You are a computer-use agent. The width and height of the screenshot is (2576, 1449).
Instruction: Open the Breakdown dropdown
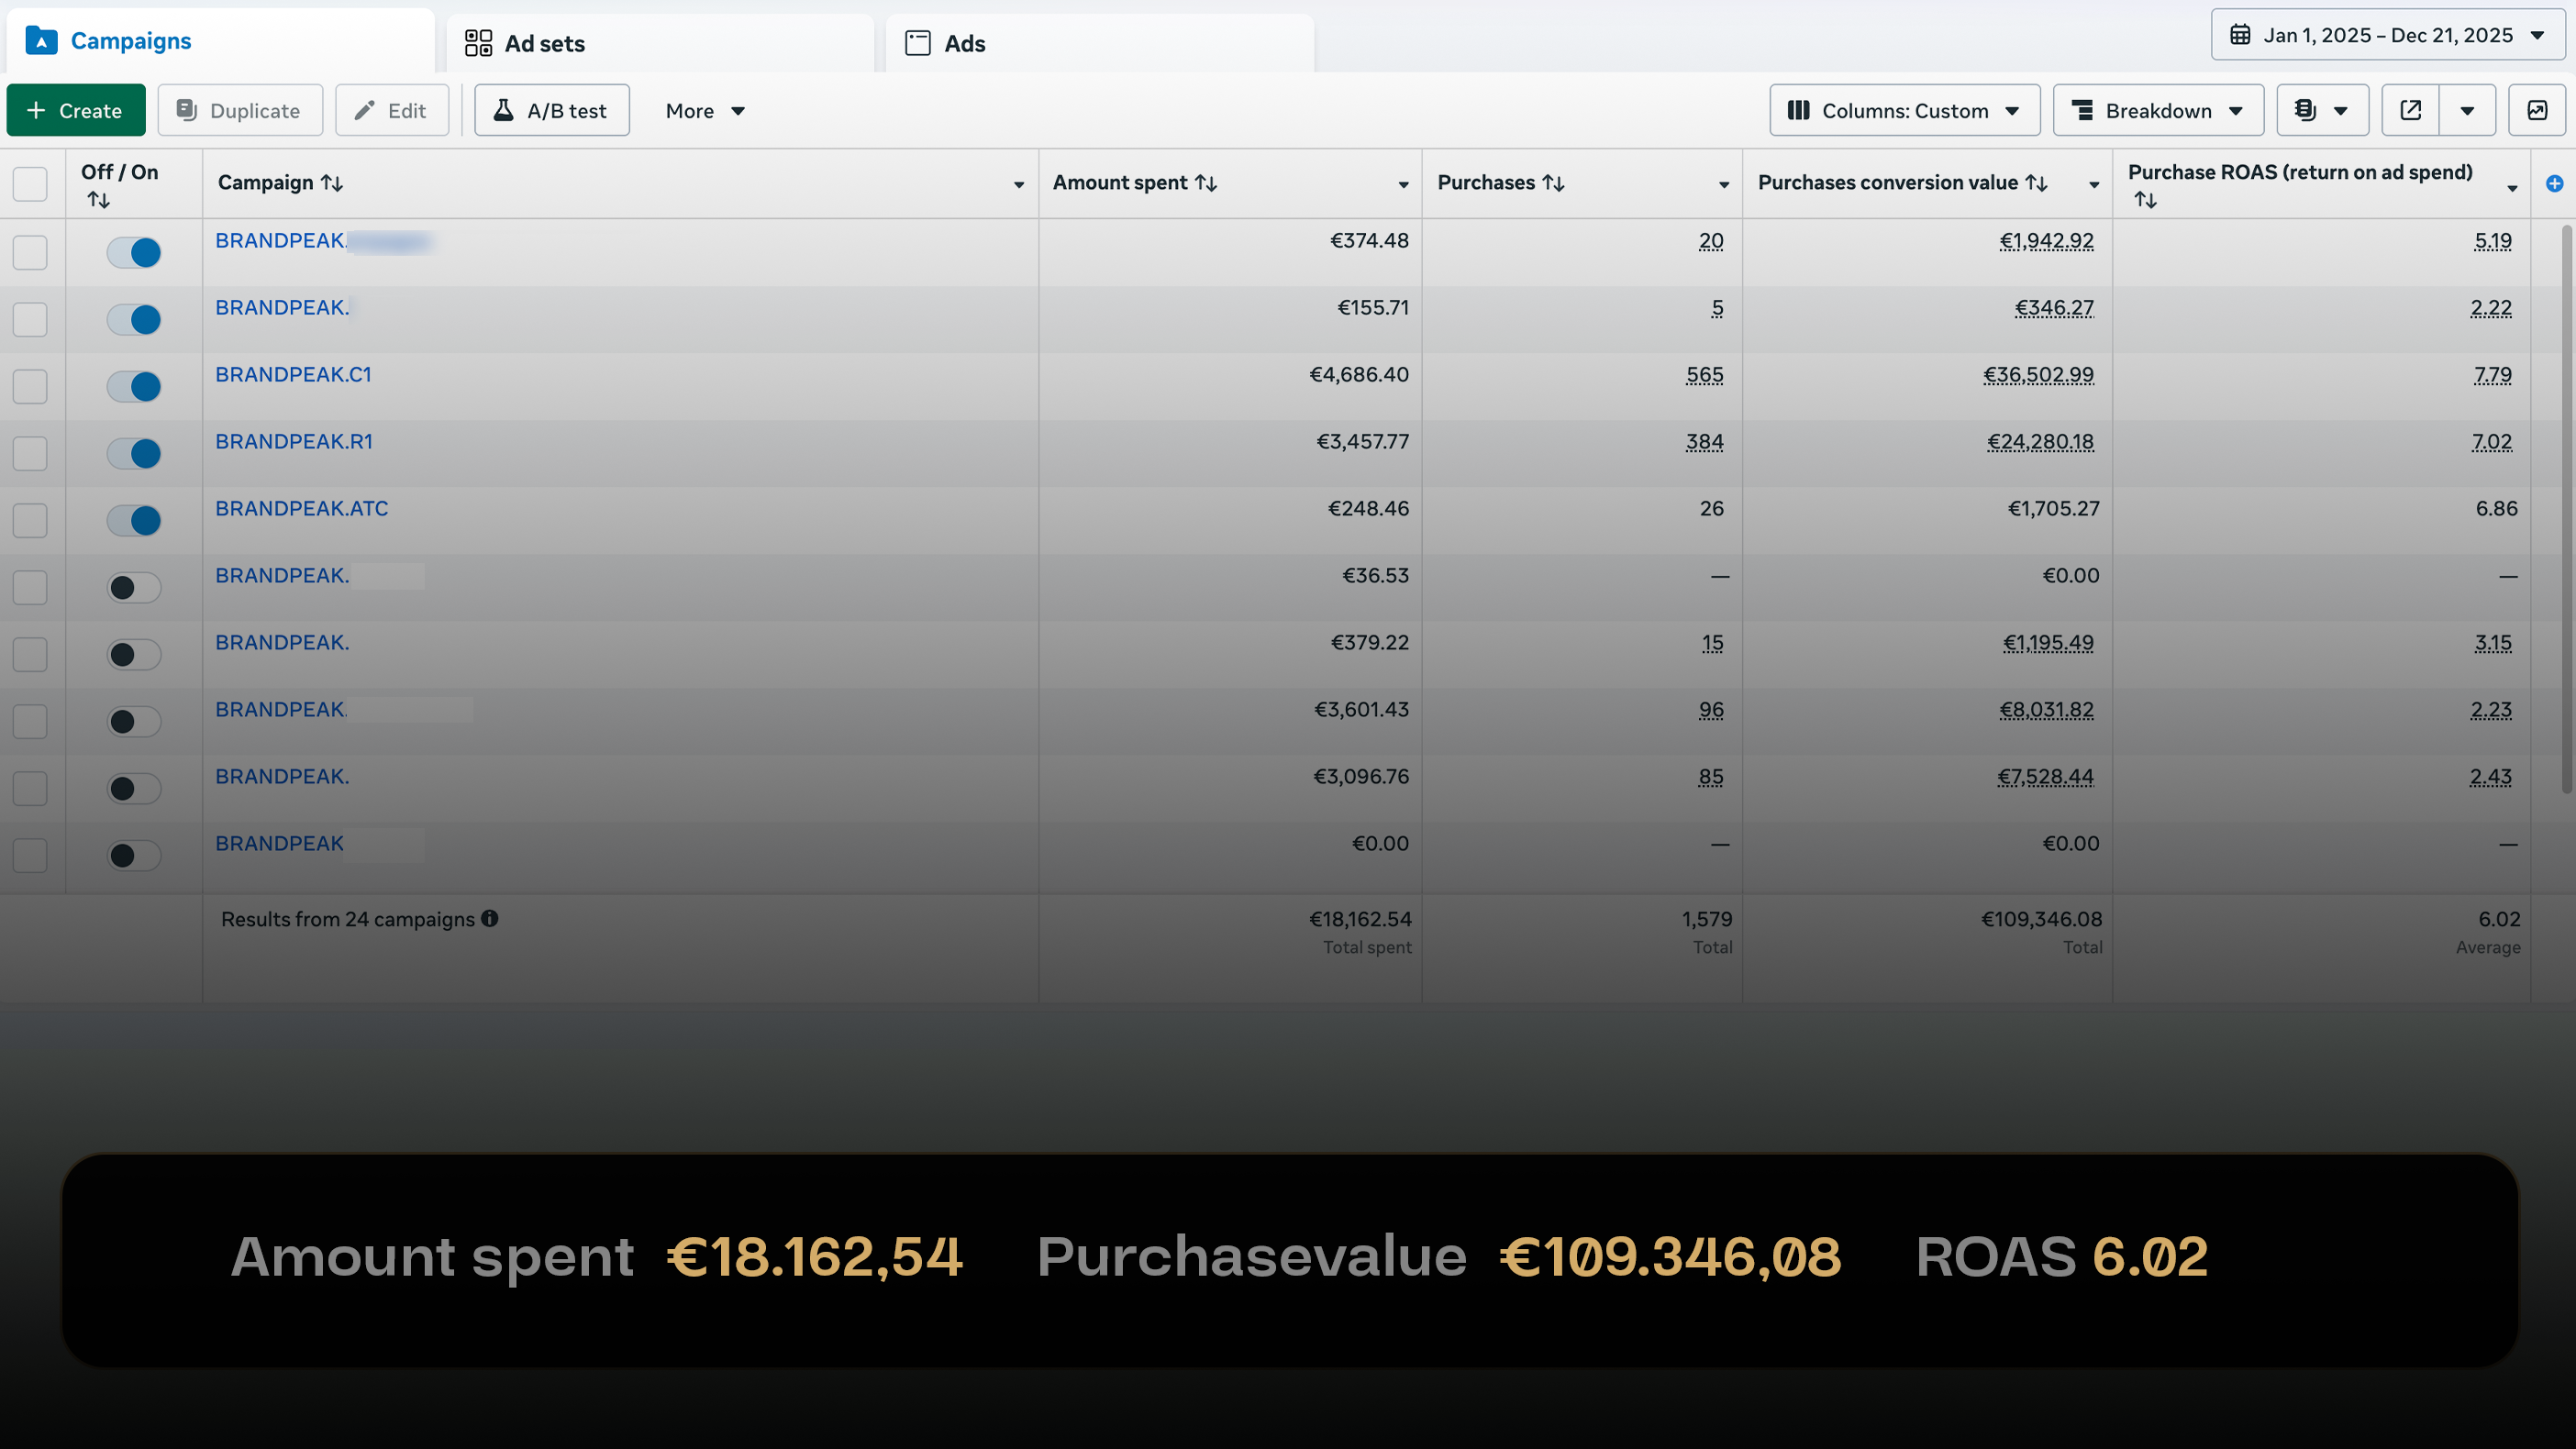(x=2158, y=110)
